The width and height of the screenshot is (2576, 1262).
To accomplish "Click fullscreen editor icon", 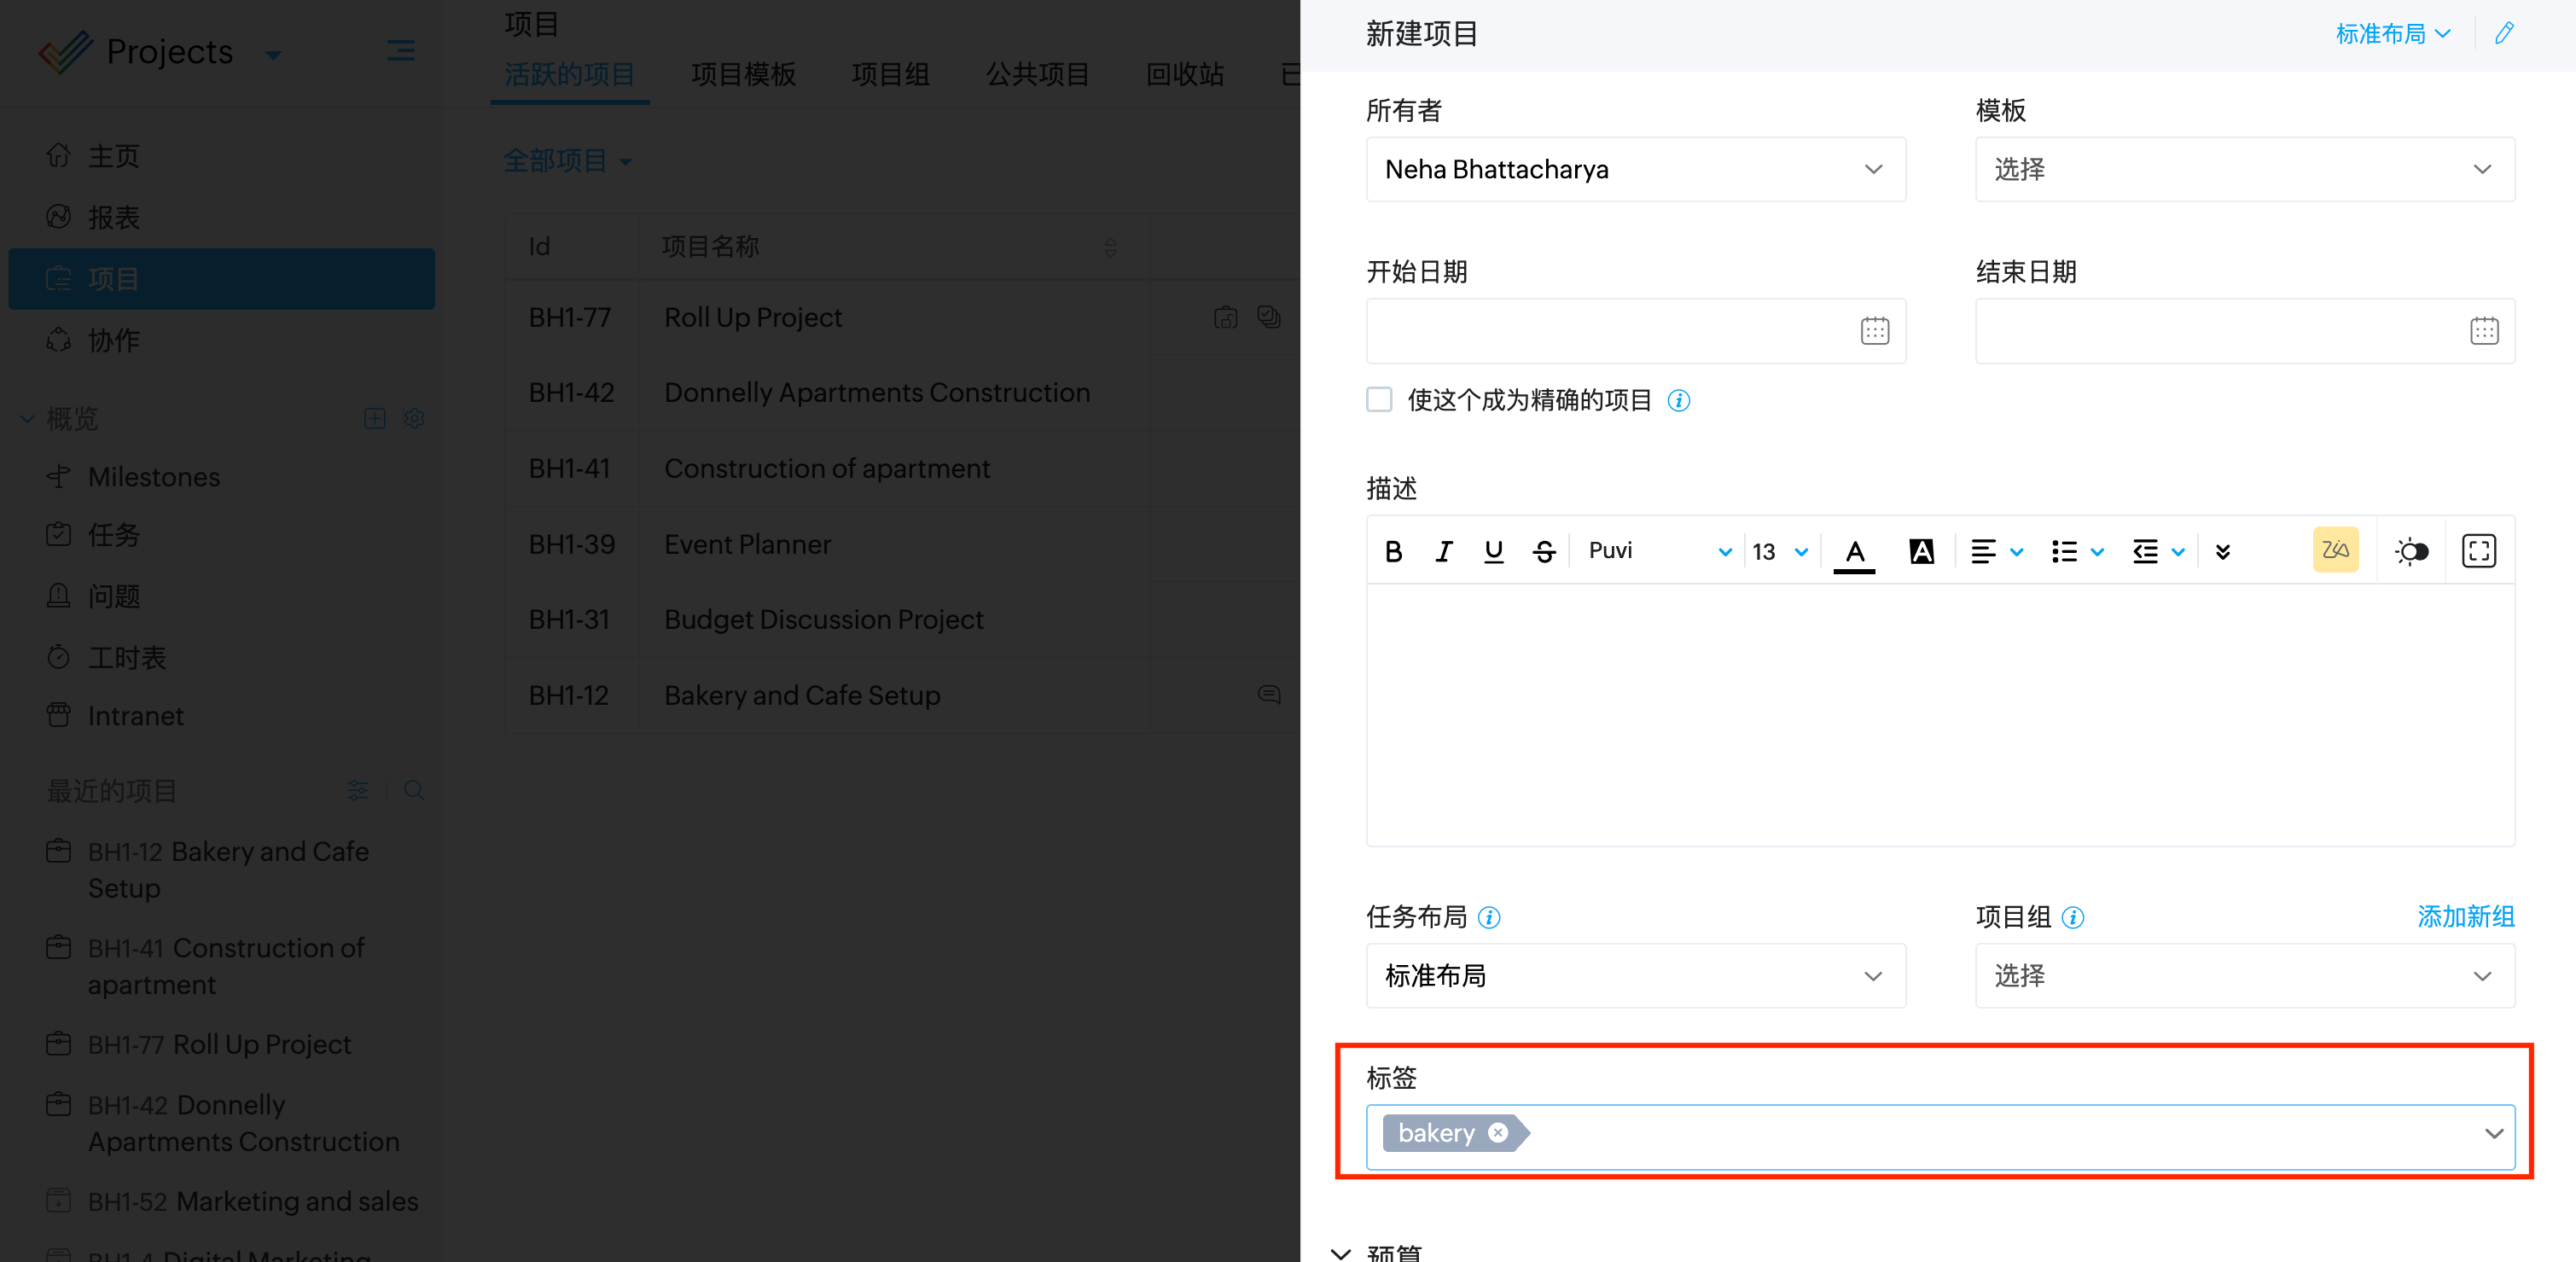I will point(2478,551).
